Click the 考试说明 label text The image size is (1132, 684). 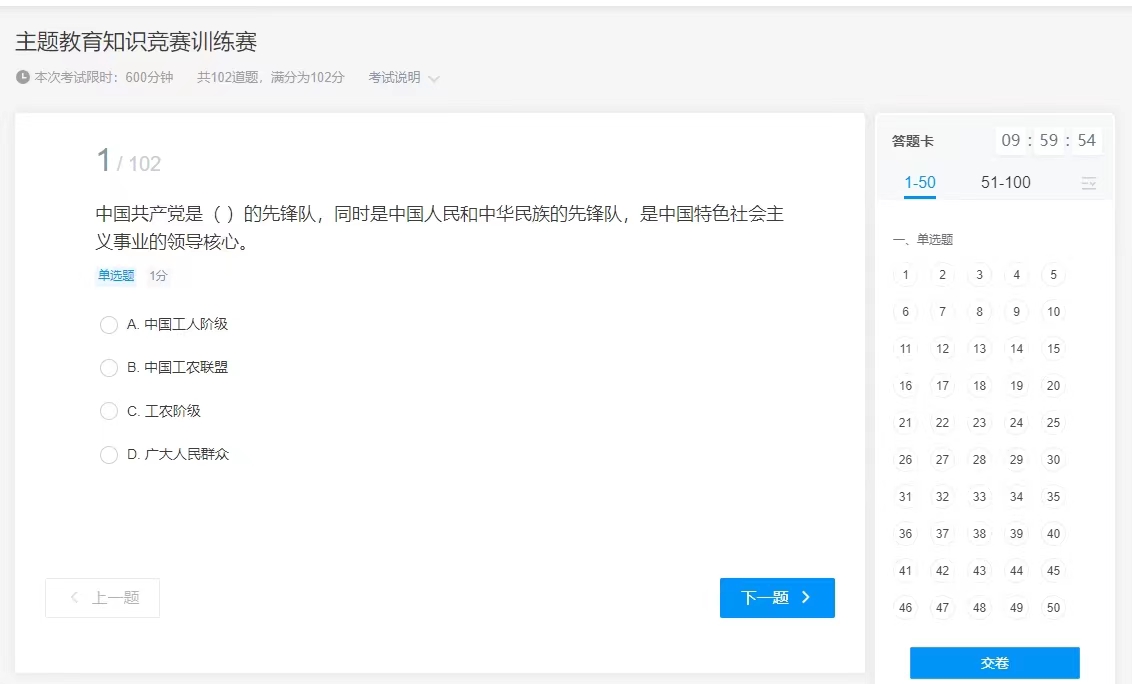click(x=394, y=77)
